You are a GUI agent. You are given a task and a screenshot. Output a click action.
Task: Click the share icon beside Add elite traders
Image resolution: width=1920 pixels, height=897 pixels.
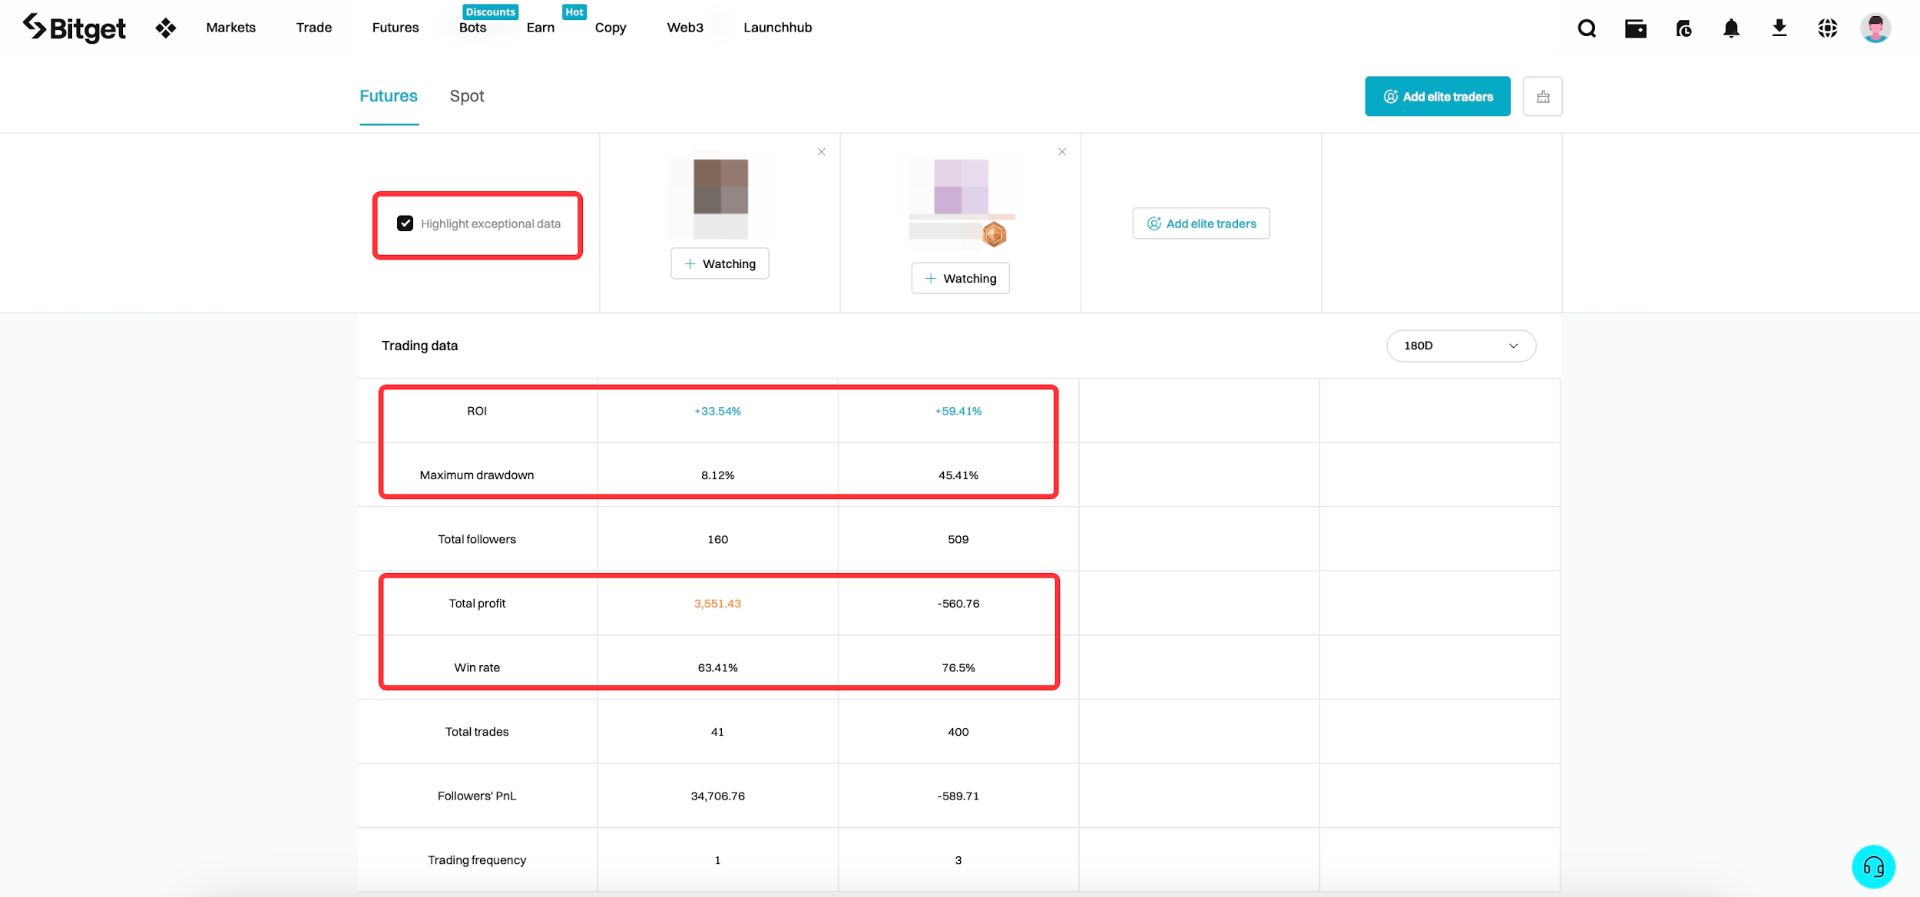click(1543, 97)
